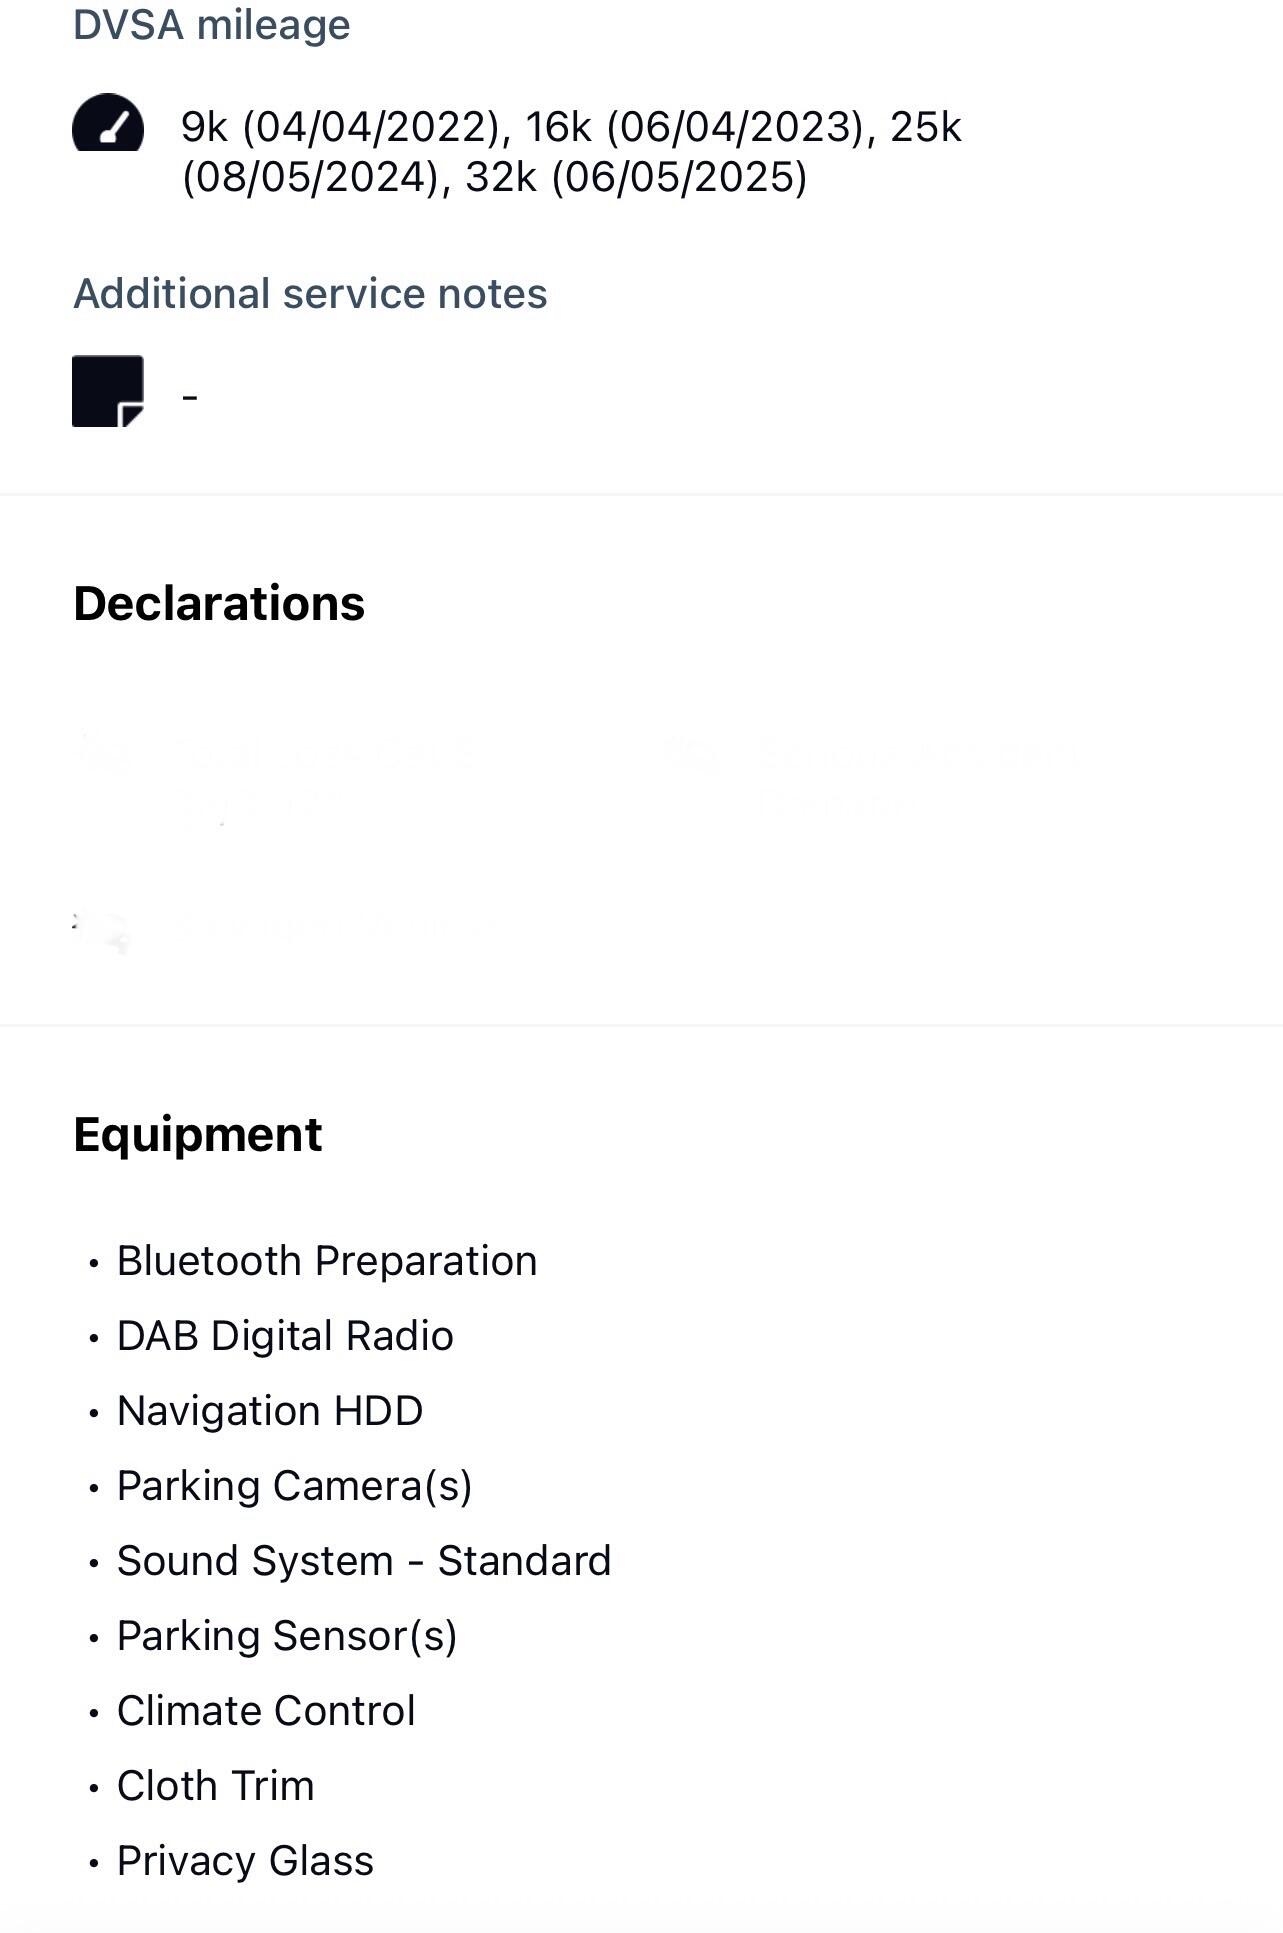Click the DVSA mileage label

tap(212, 25)
